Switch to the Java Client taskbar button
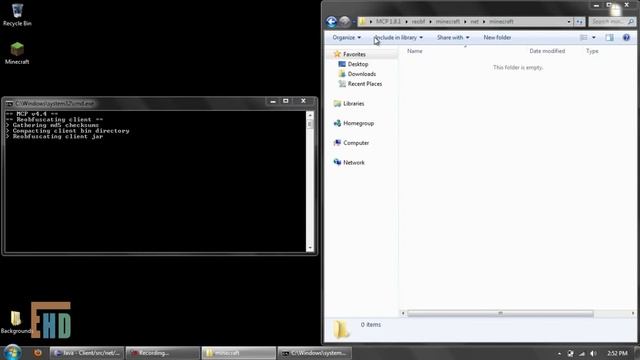The image size is (640, 360). click(x=87, y=353)
